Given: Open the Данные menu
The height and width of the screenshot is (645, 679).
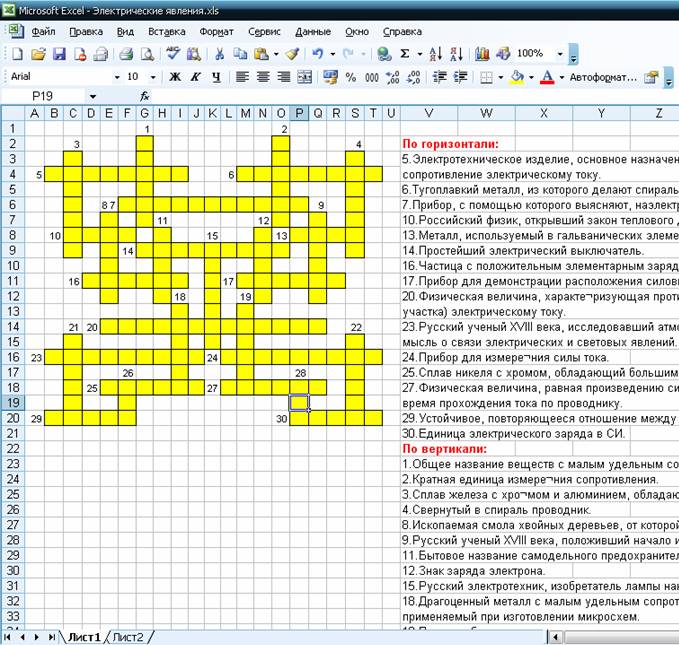Looking at the screenshot, I should tap(313, 32).
